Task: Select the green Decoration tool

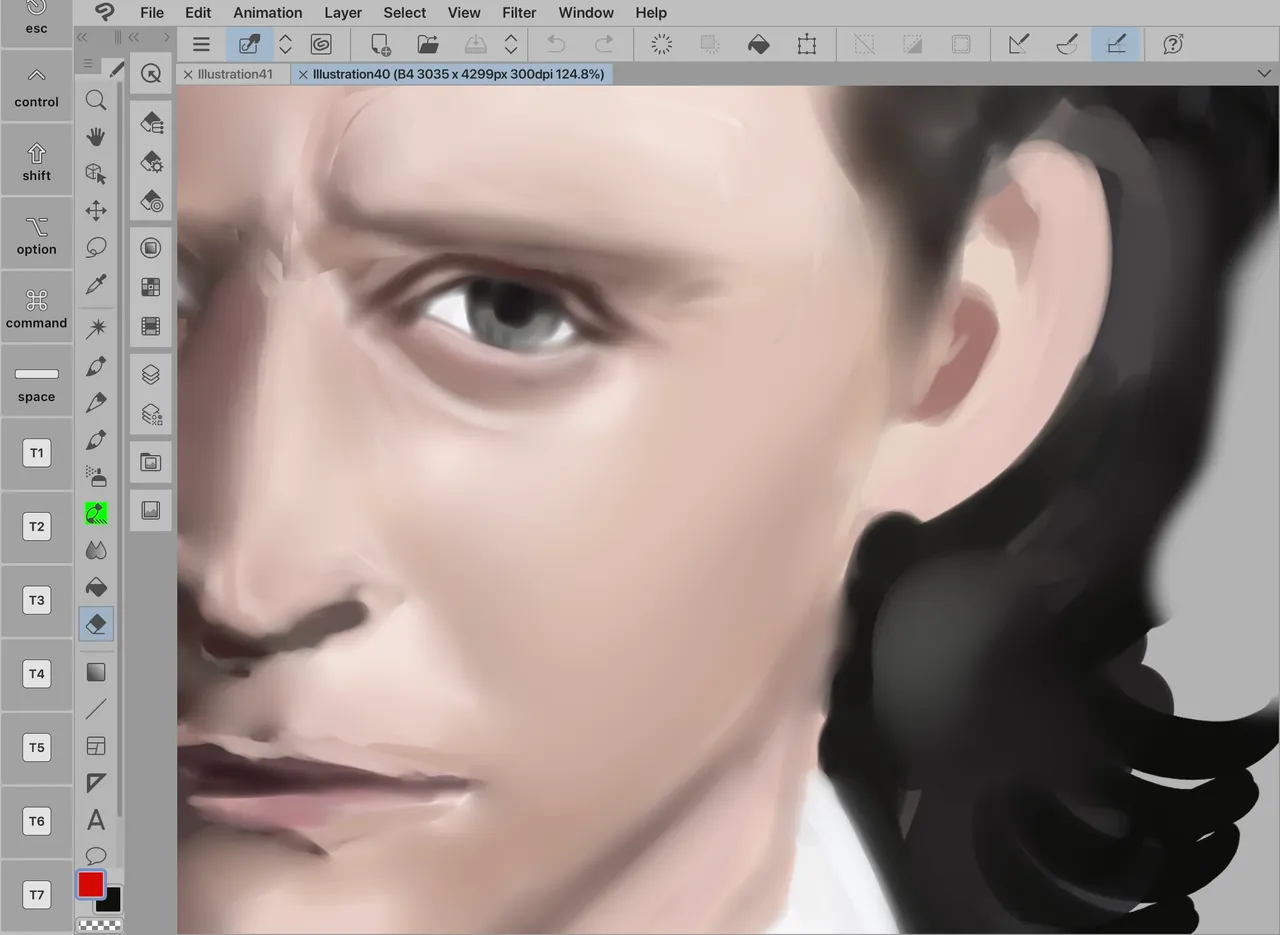Action: [96, 513]
